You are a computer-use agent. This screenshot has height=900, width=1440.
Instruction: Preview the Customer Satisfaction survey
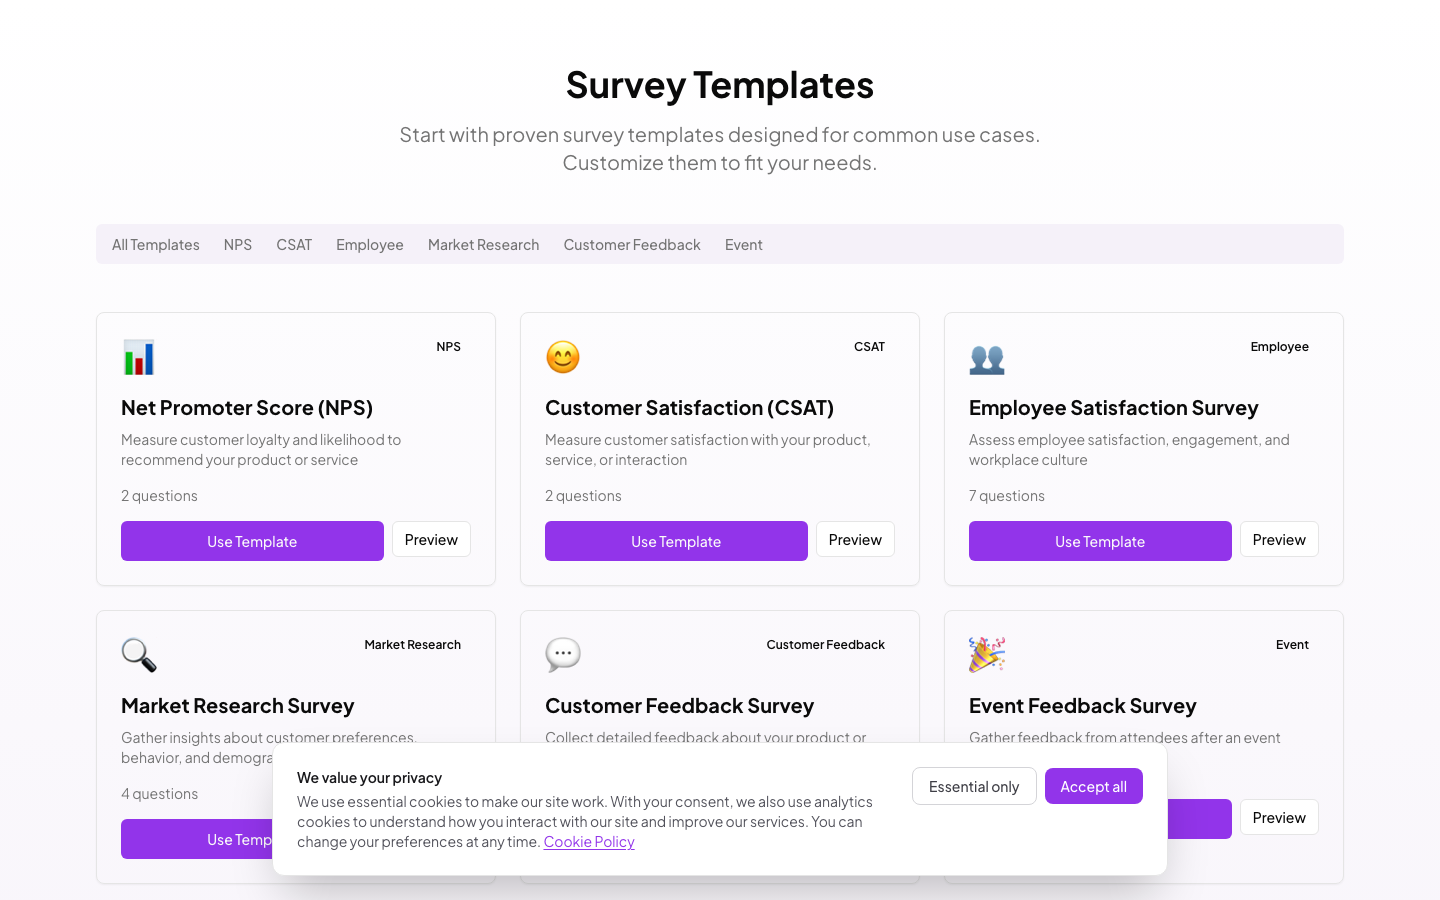855,539
